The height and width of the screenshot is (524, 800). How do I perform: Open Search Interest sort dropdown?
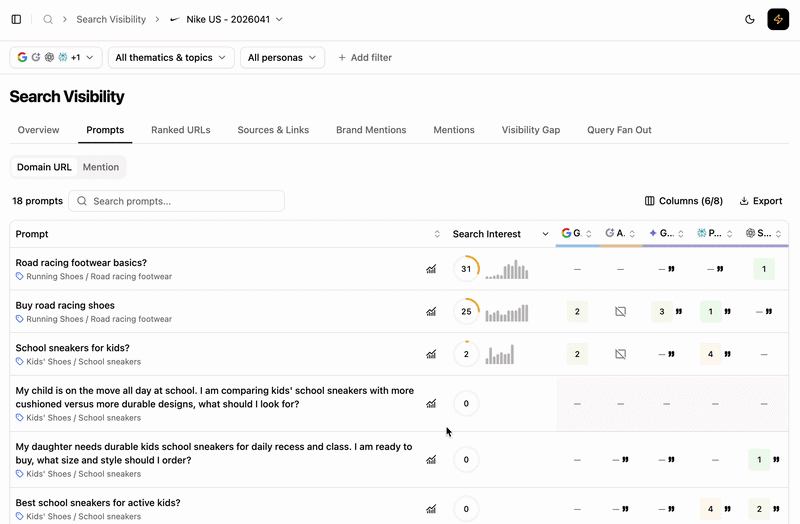click(x=545, y=234)
